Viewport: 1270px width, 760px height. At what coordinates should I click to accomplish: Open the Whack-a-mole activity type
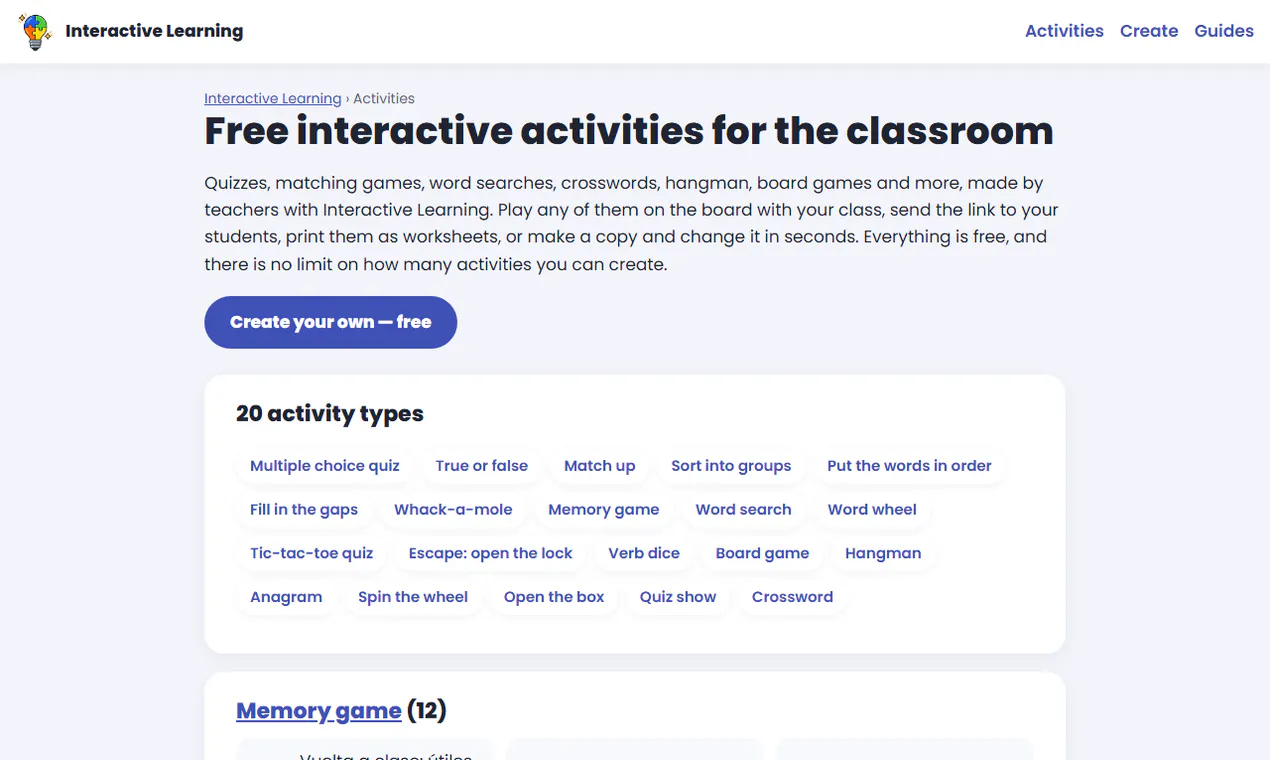click(453, 510)
